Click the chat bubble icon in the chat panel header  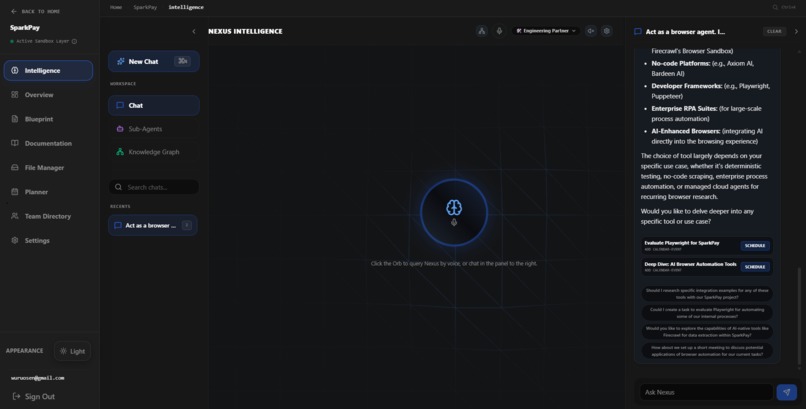(638, 31)
